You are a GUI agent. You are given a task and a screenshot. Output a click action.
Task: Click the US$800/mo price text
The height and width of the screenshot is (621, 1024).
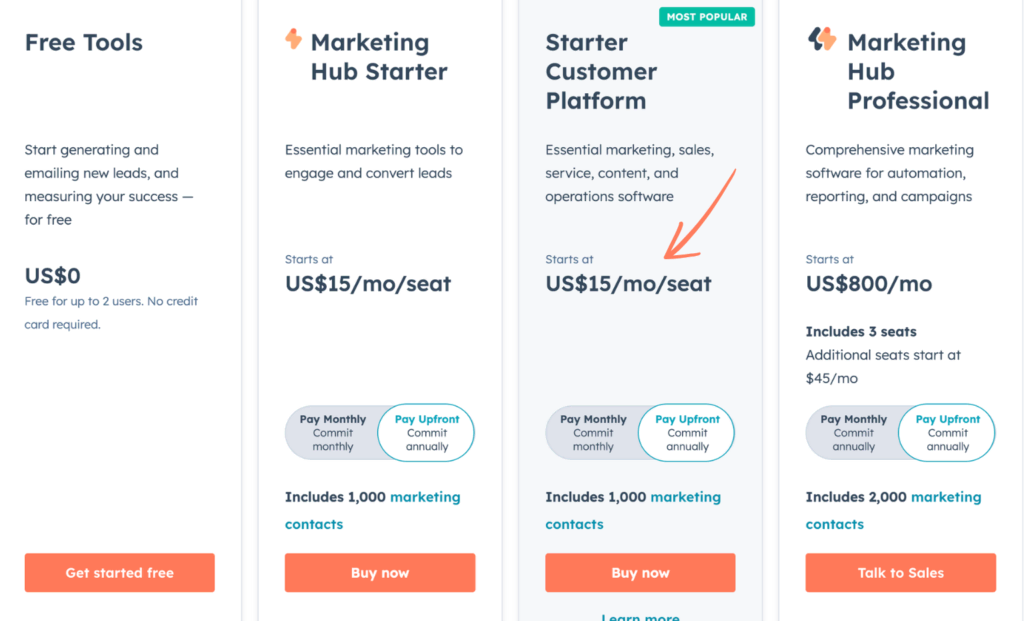click(x=868, y=284)
